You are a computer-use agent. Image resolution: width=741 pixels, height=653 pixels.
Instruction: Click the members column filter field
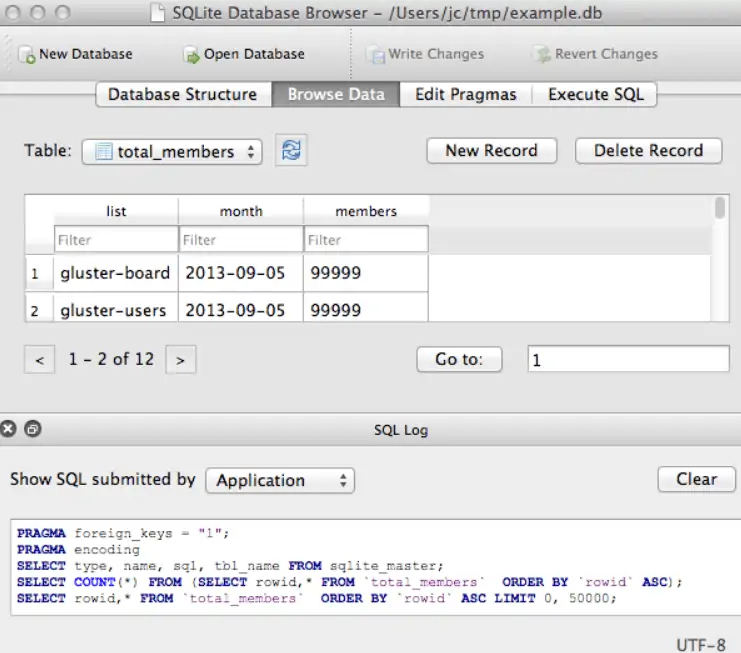pos(366,240)
